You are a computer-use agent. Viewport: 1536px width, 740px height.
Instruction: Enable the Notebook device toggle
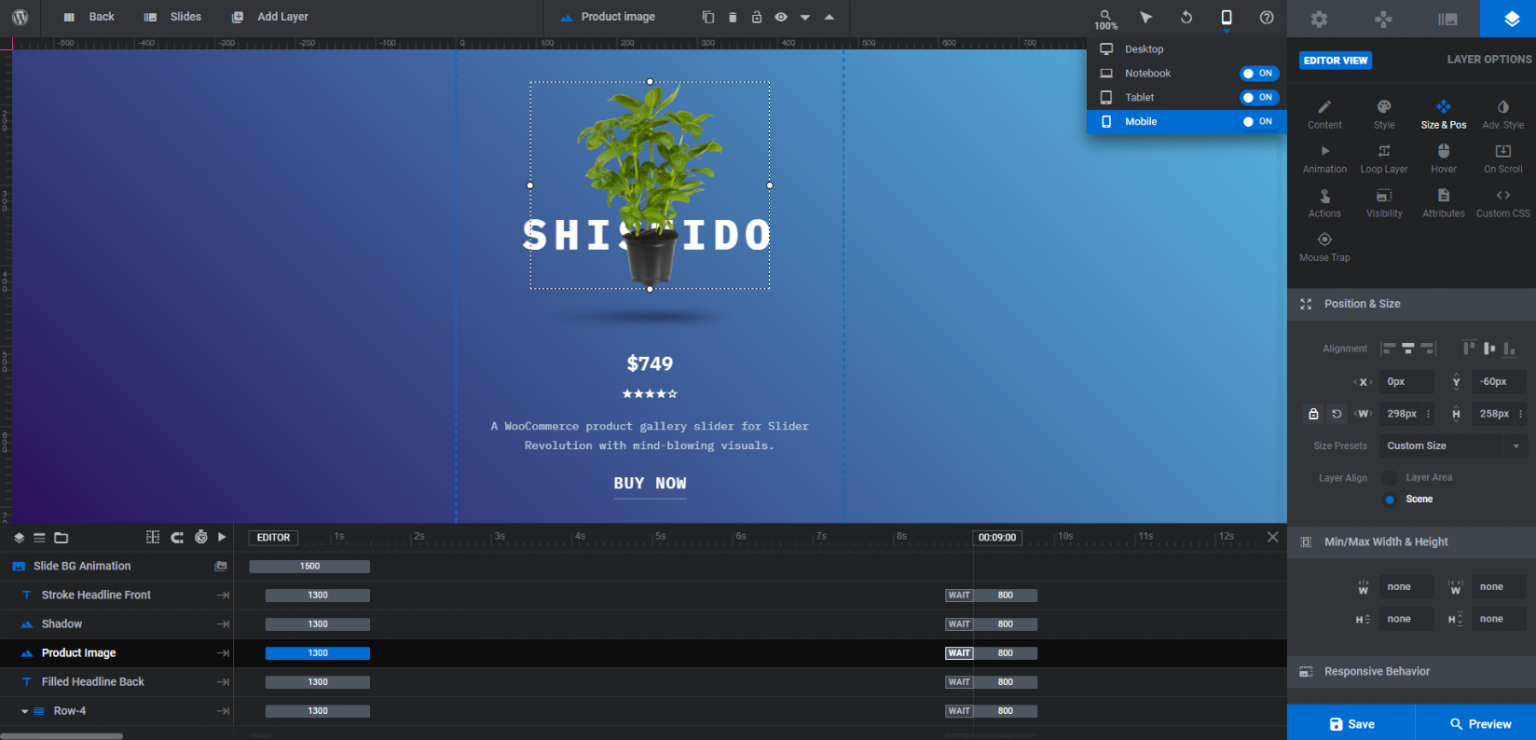(1258, 73)
